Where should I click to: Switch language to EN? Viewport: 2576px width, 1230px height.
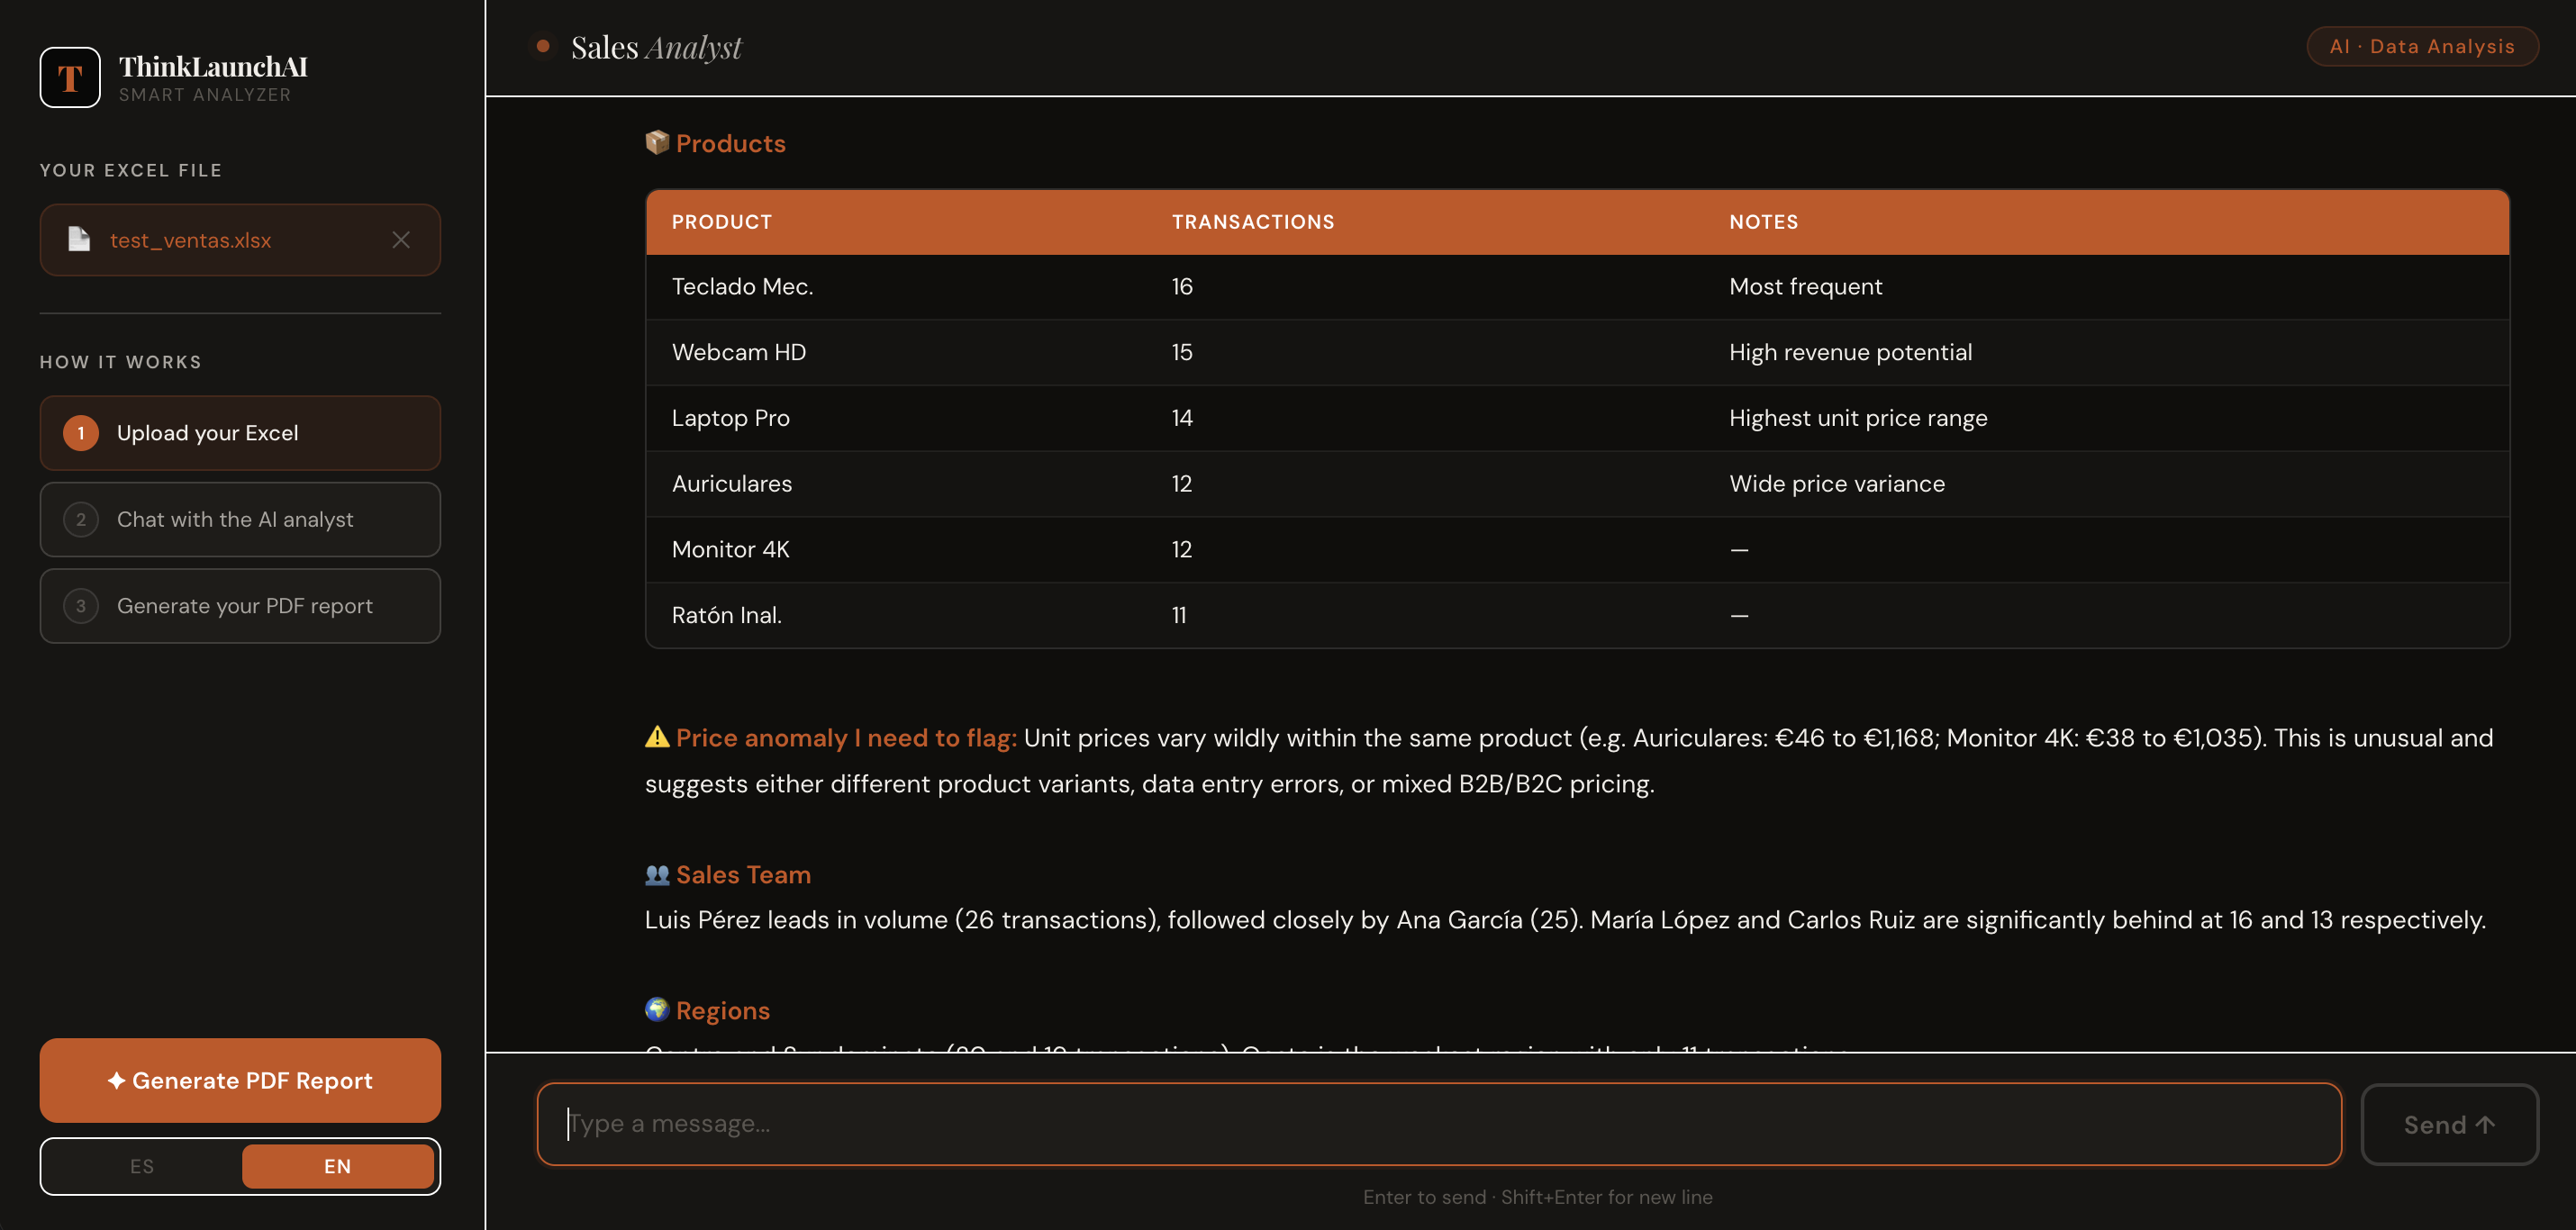(338, 1166)
